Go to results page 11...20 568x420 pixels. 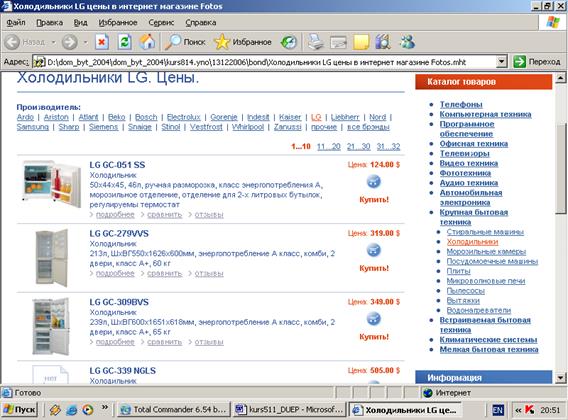[x=329, y=146]
